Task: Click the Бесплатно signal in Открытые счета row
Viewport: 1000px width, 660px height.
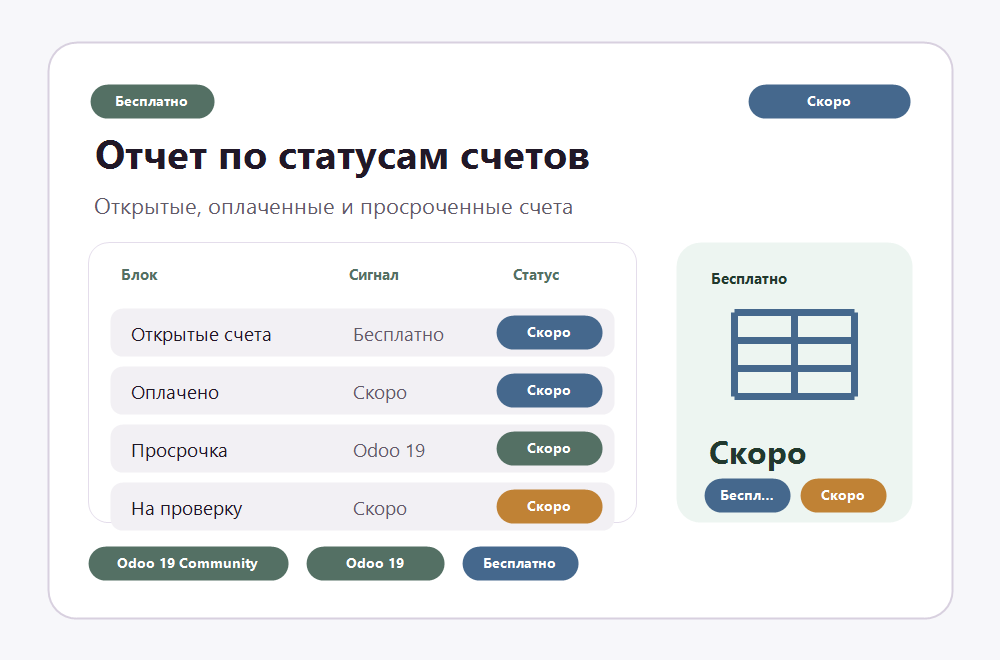Action: click(x=399, y=335)
